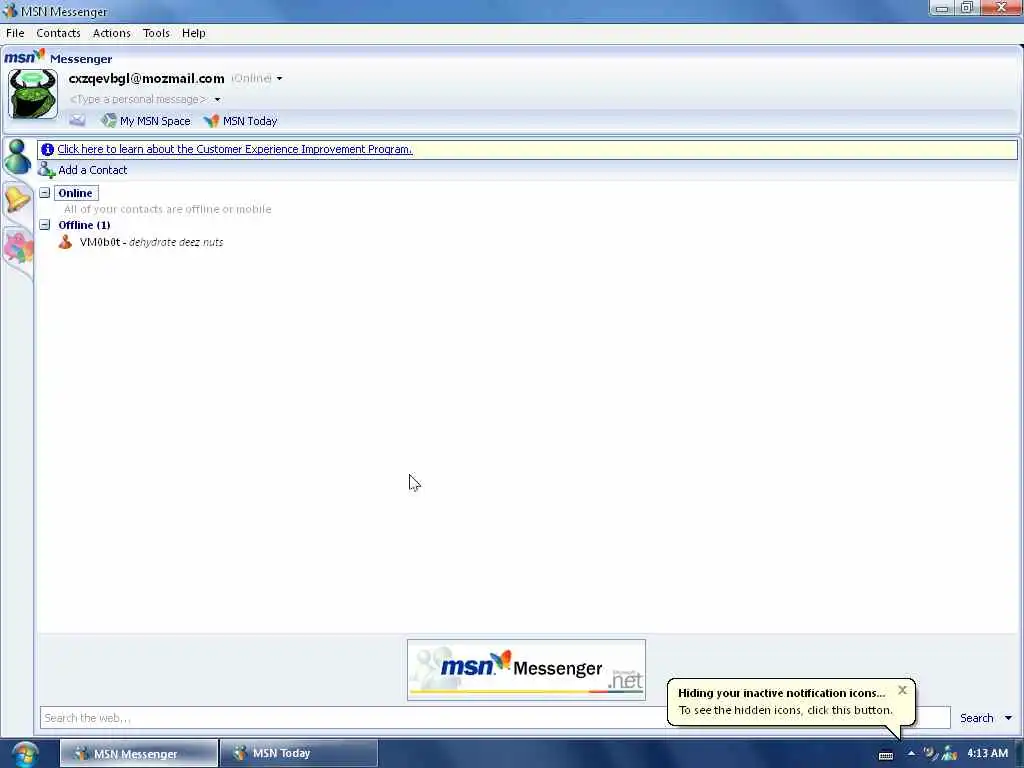Open MSN Today butterfly shortcut
1024x768 pixels.
click(240, 121)
